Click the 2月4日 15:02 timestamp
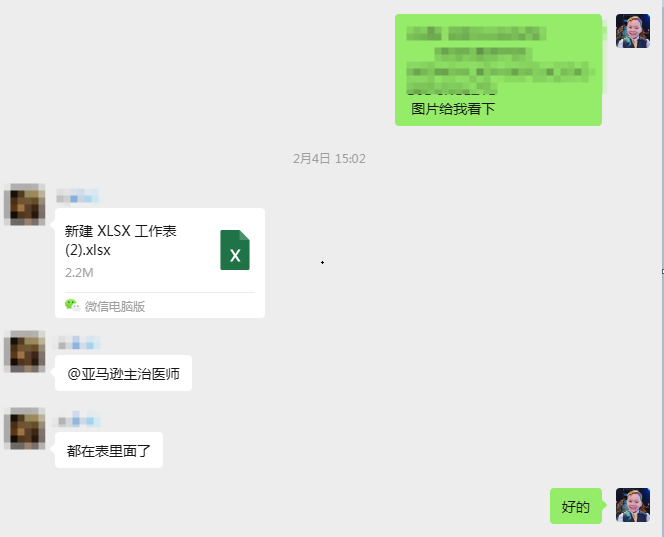This screenshot has width=664, height=537. click(x=329, y=158)
